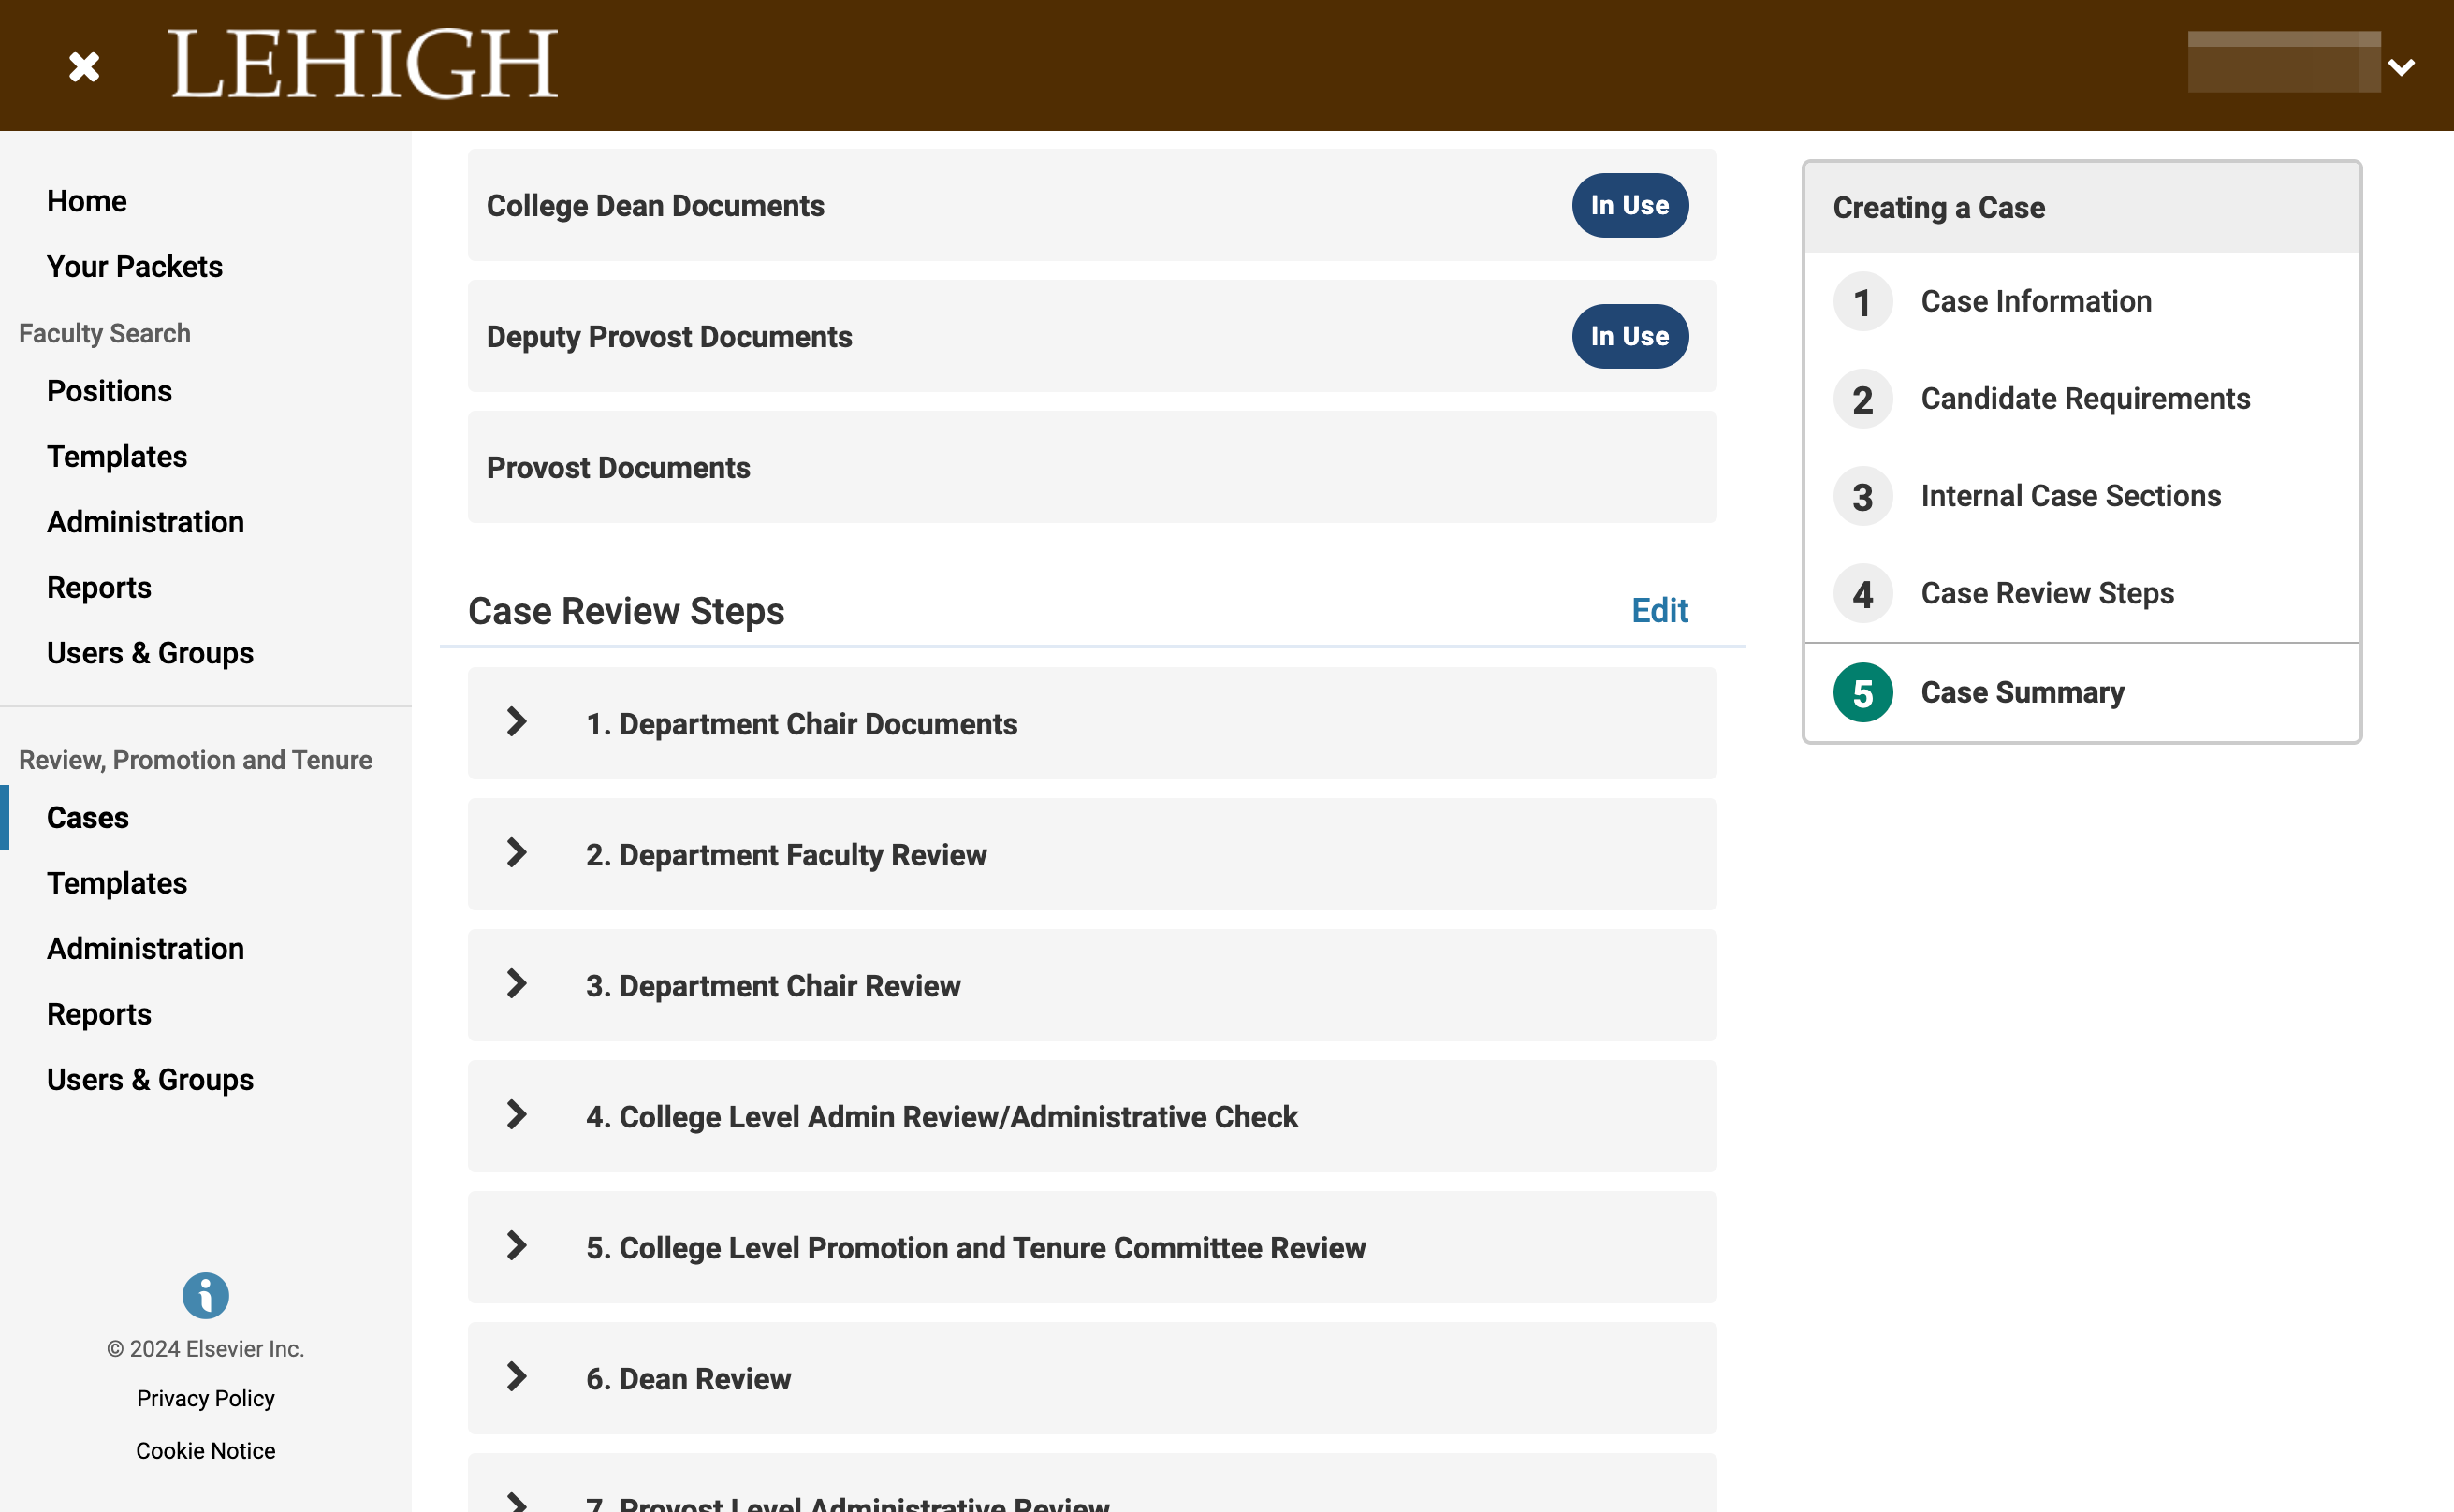Click the Lehigh logo
This screenshot has height=1512, width=2454.
(x=363, y=64)
